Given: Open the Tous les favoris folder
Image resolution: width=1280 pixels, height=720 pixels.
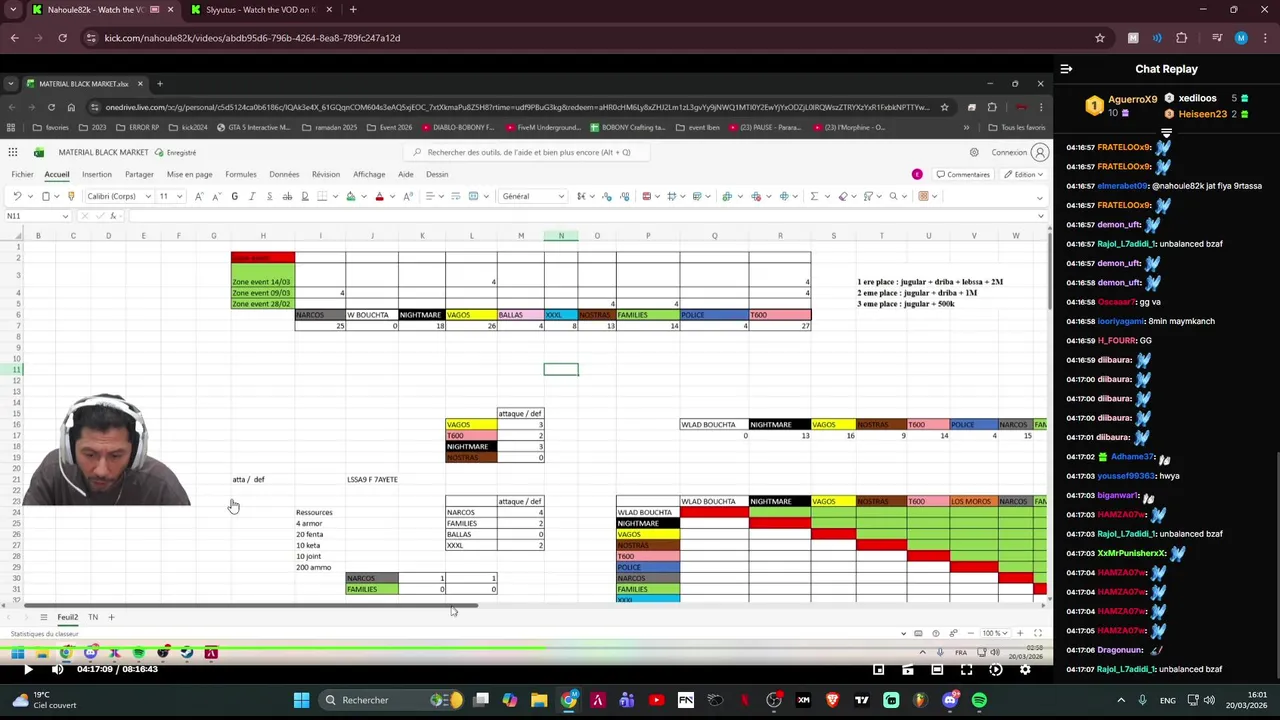Looking at the screenshot, I should coord(1016,127).
